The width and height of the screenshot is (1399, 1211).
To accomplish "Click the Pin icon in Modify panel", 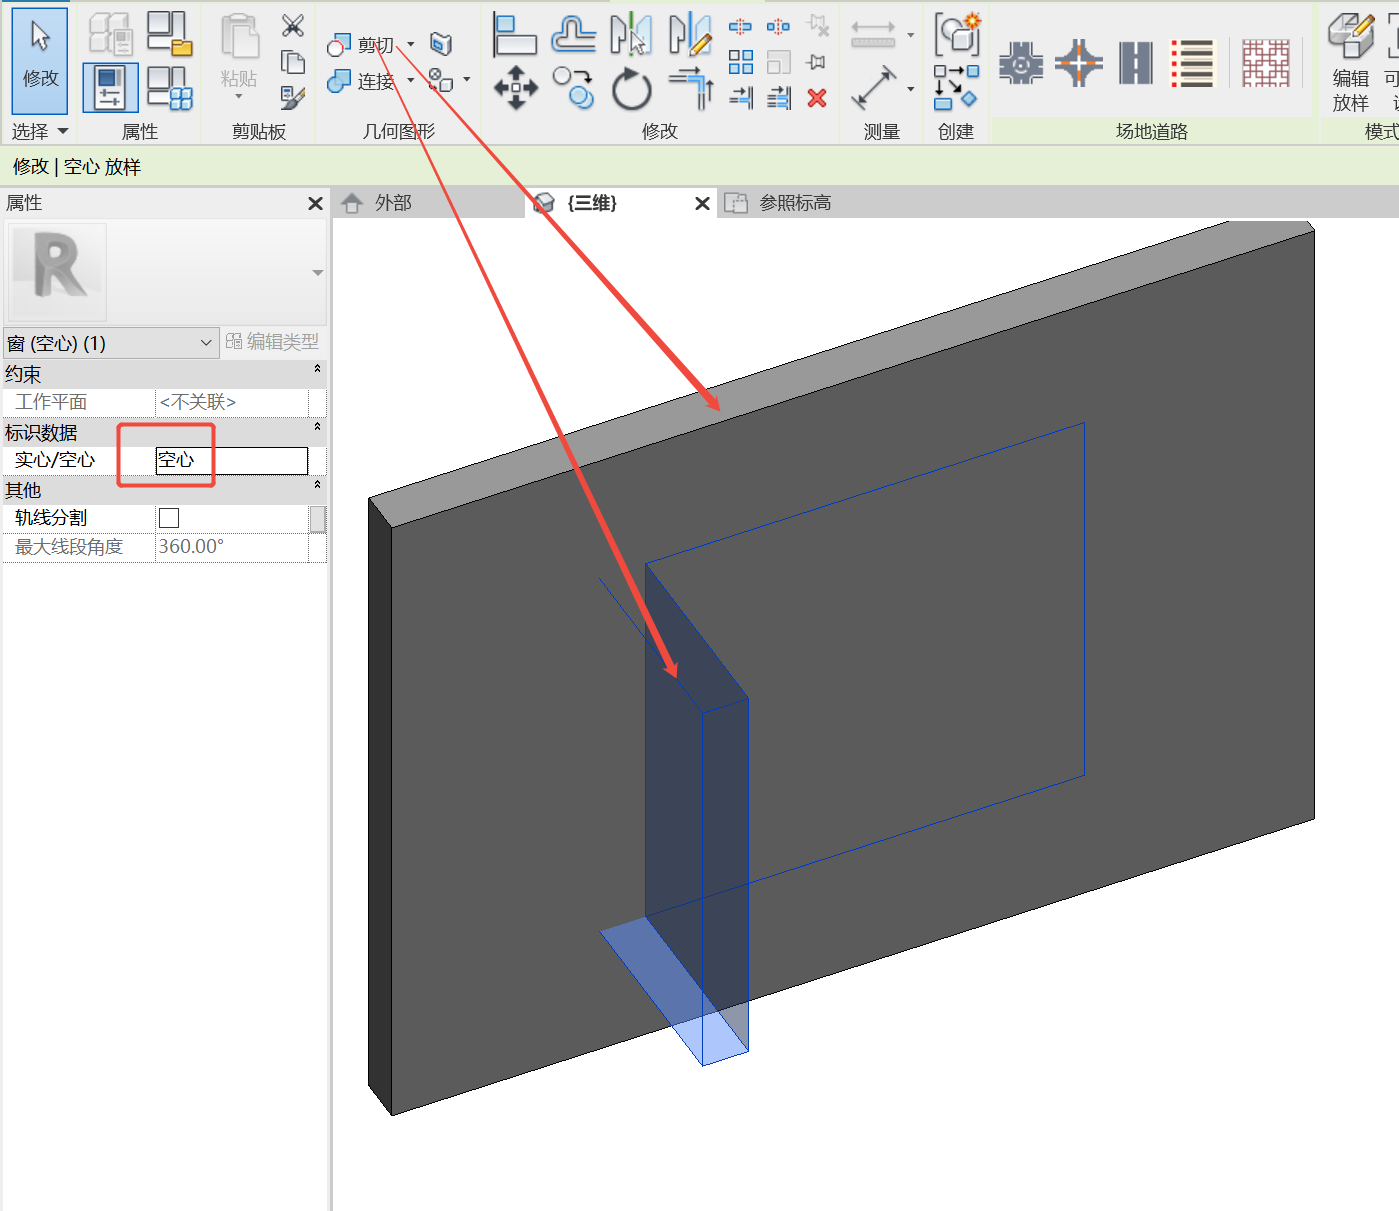I will click(x=815, y=62).
